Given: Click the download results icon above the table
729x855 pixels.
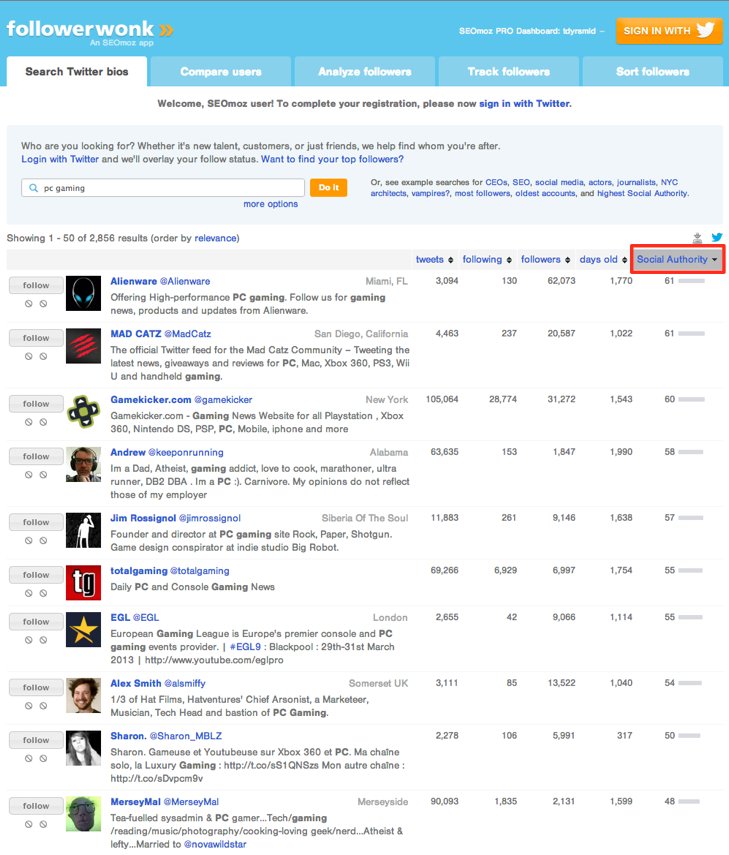Looking at the screenshot, I should tap(697, 238).
